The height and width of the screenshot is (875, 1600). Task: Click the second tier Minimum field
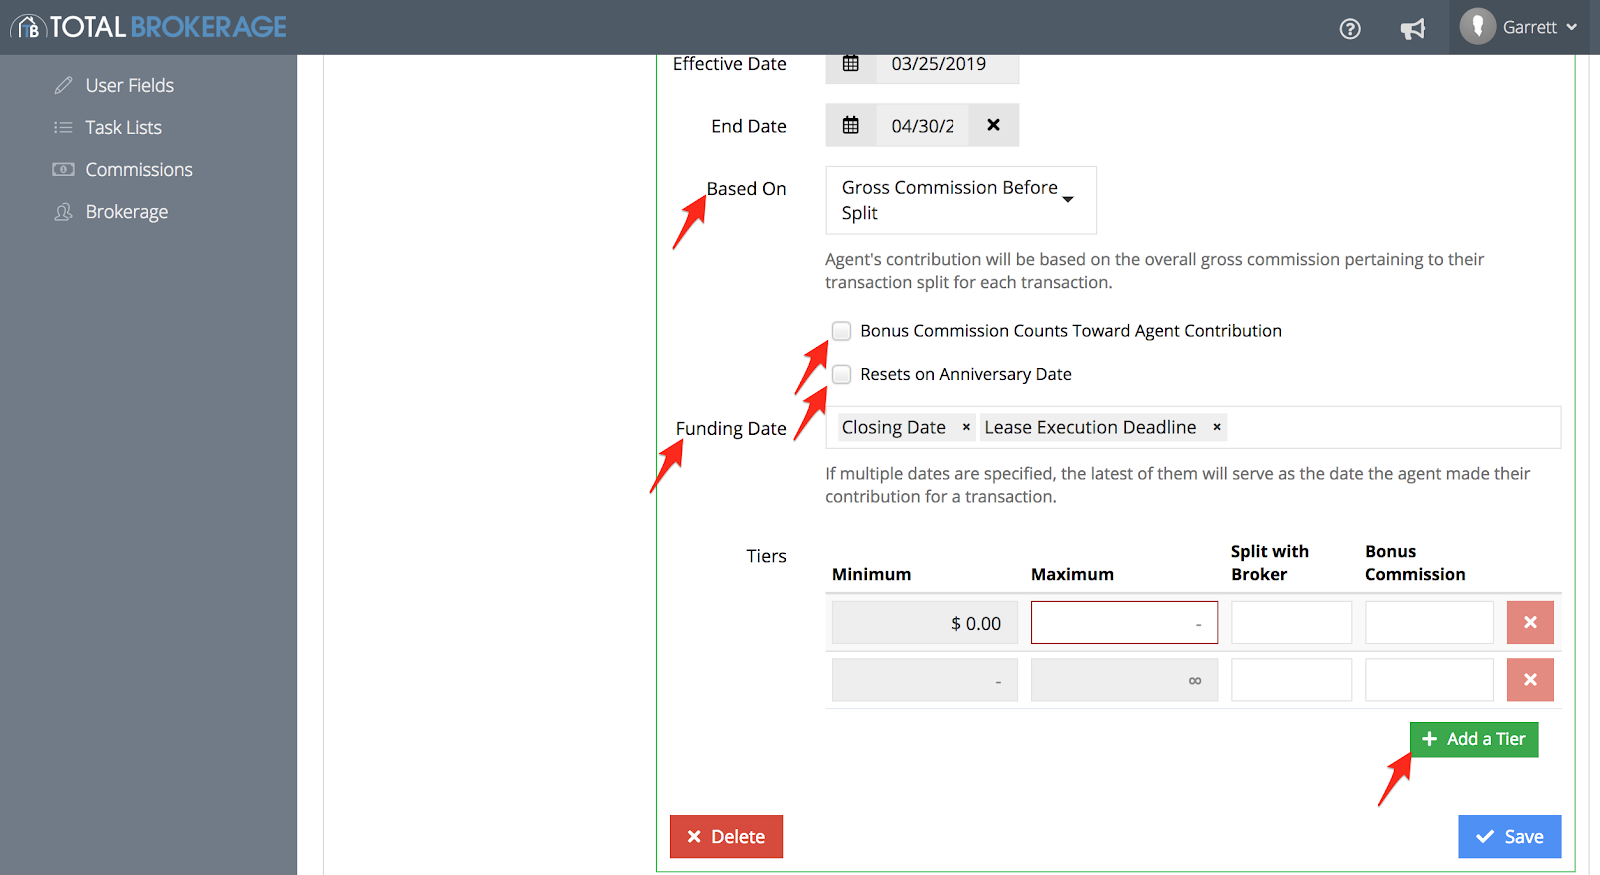click(x=925, y=680)
